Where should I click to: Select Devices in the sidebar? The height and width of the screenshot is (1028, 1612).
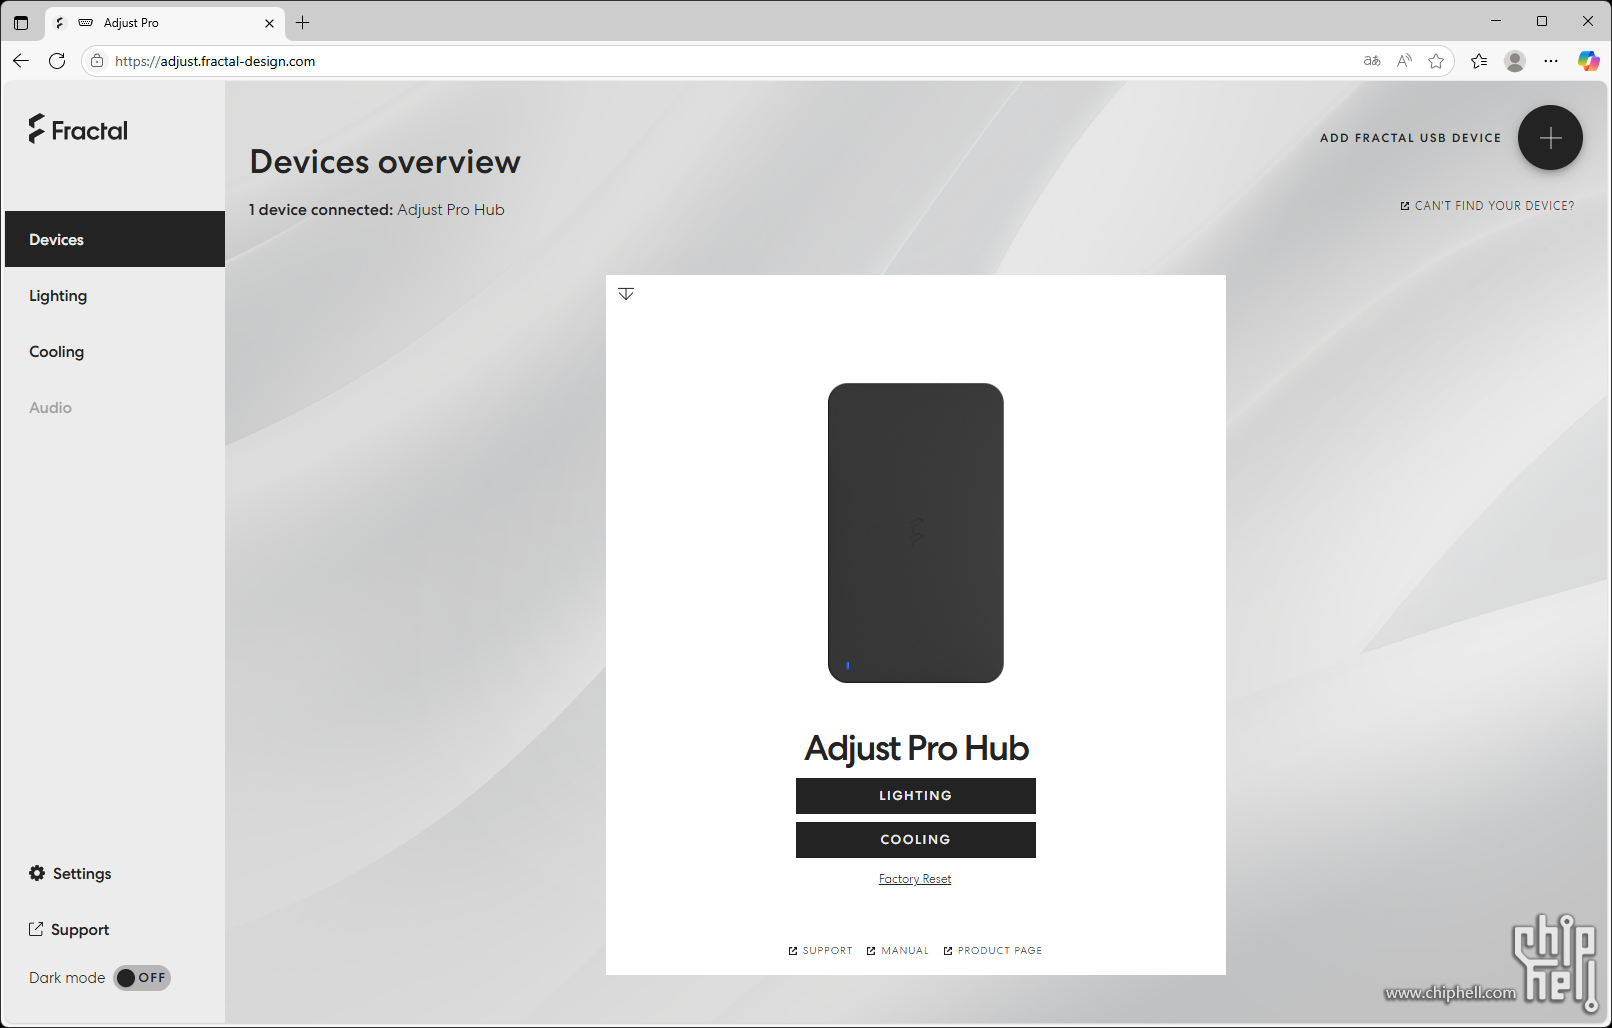(x=115, y=239)
